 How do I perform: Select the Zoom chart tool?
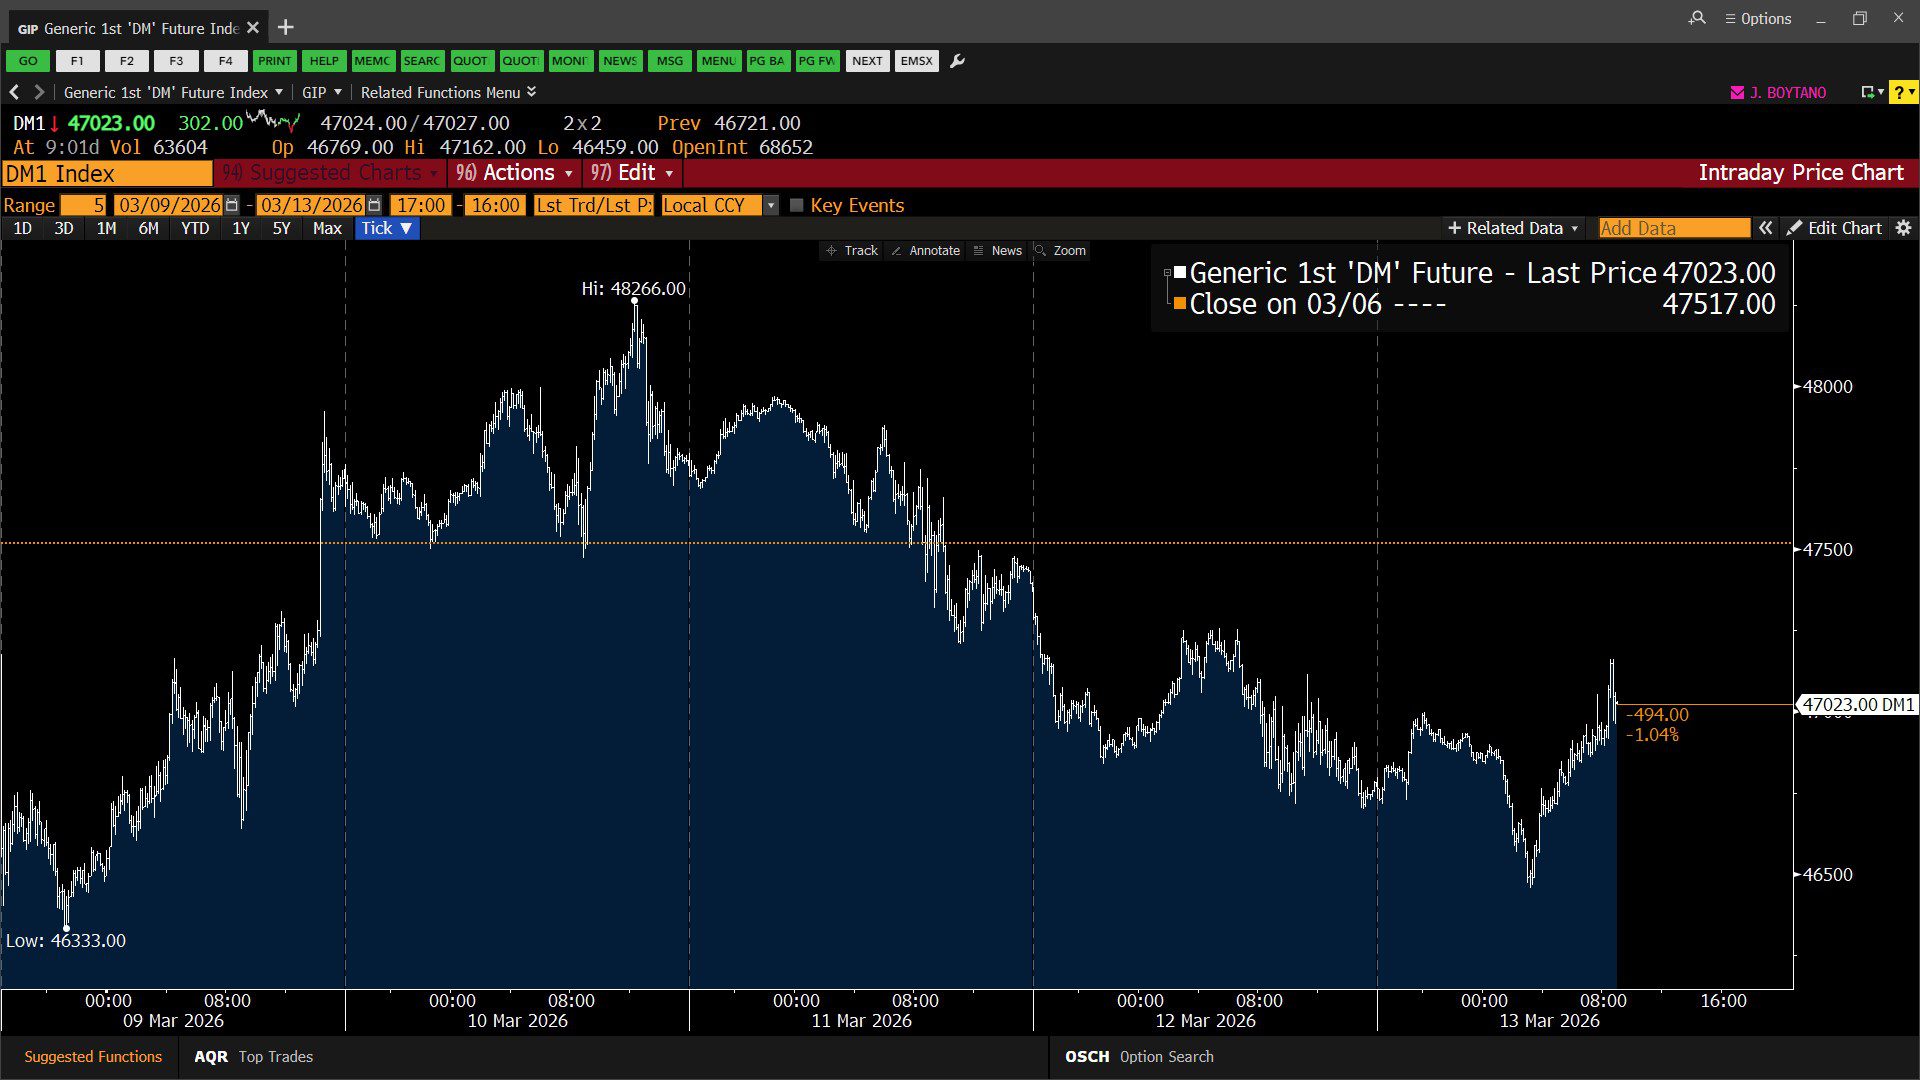click(x=1060, y=251)
